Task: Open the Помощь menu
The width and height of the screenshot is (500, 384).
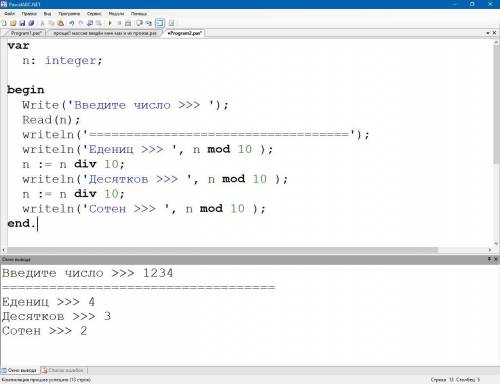Action: pos(139,14)
